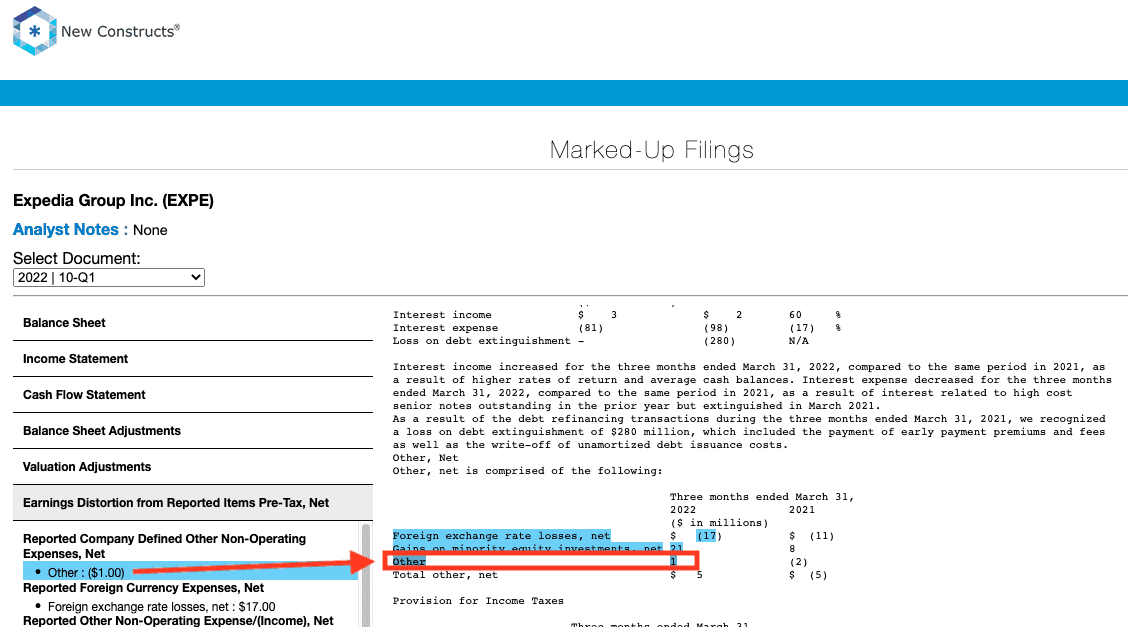
Task: Click the New Constructs hexagon logo icon
Action: coord(35,31)
